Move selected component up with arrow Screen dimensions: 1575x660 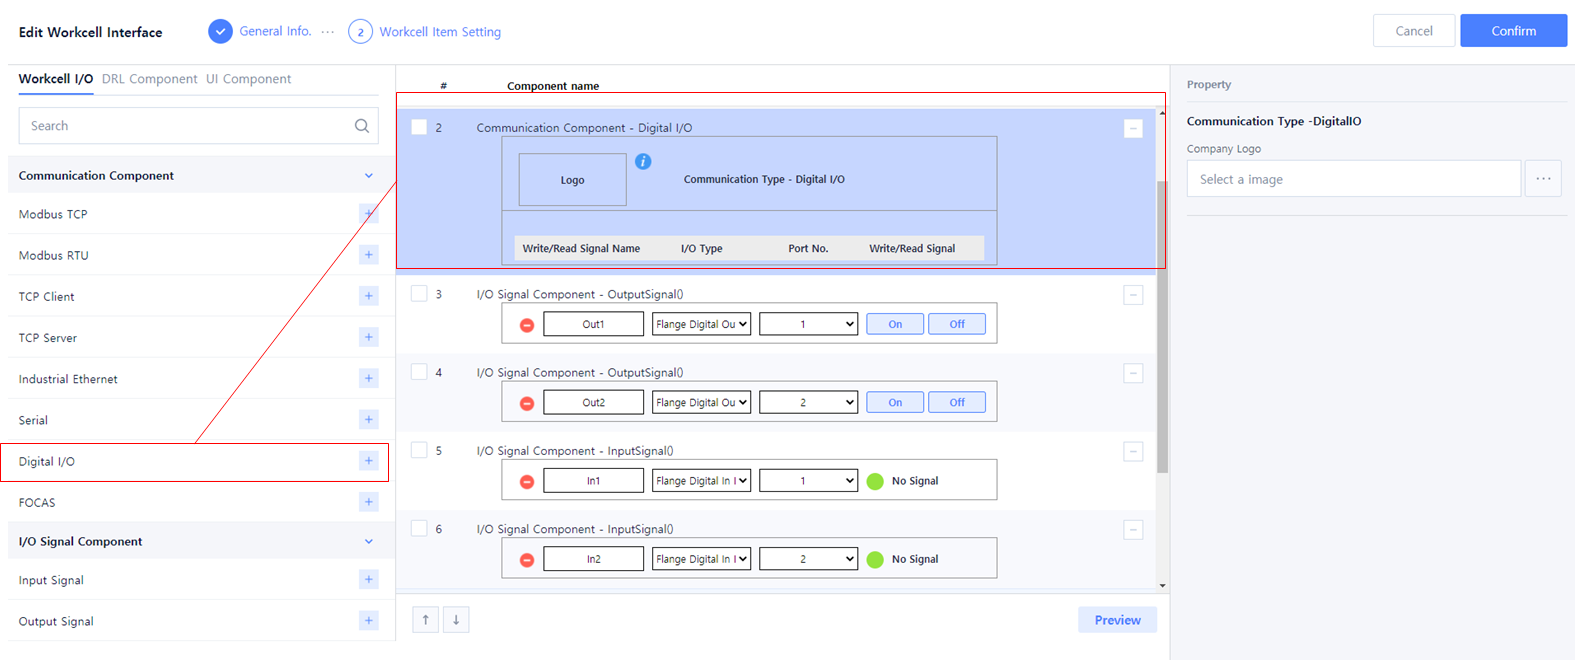tap(425, 620)
